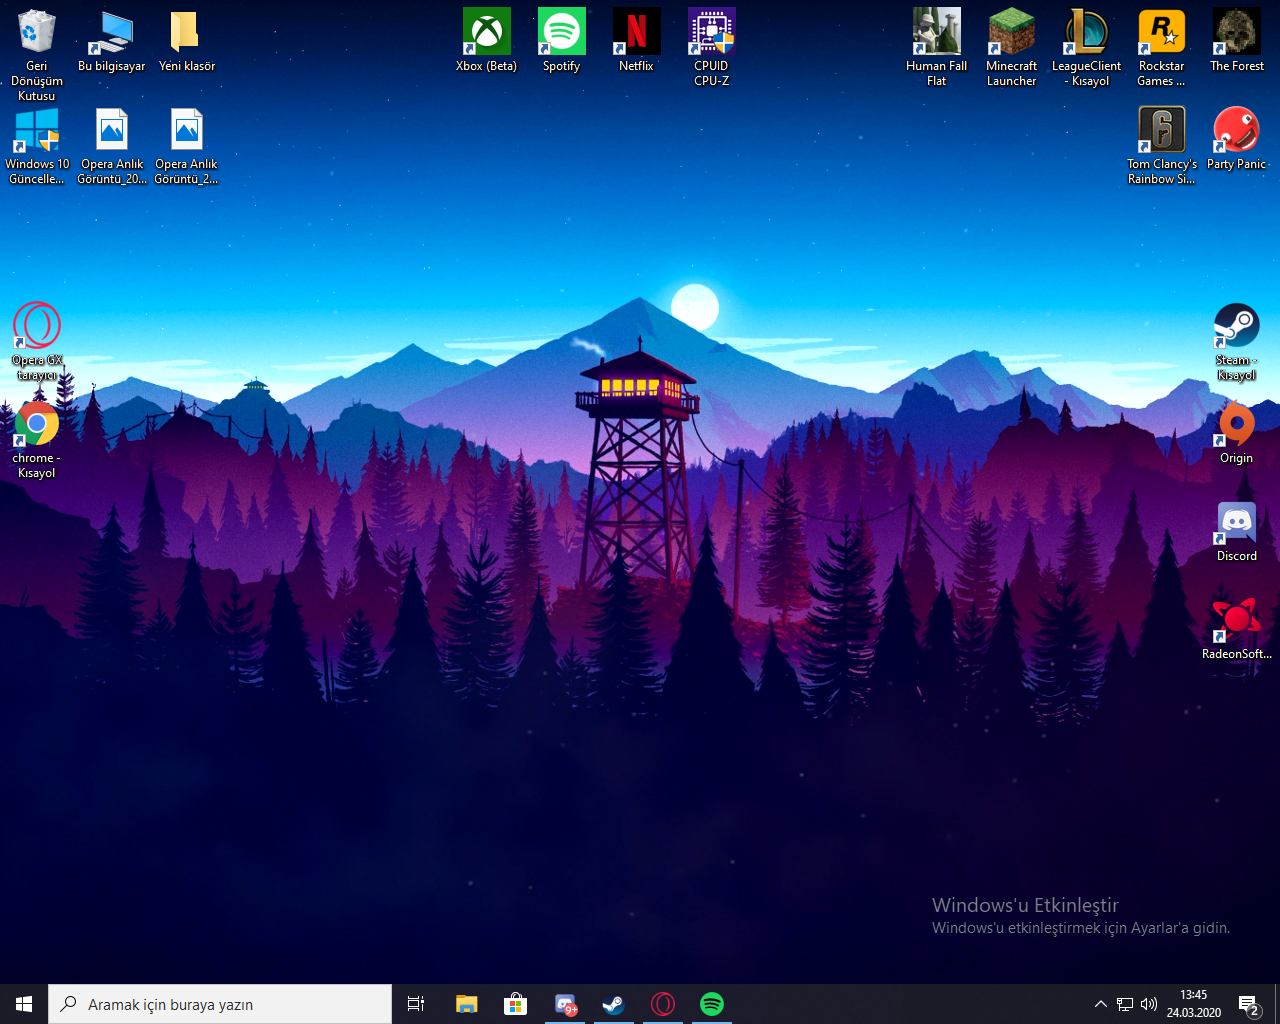Viewport: 1280px width, 1024px height.
Task: Click the 'Aramak için buraya yazın' search box
Action: point(220,1004)
